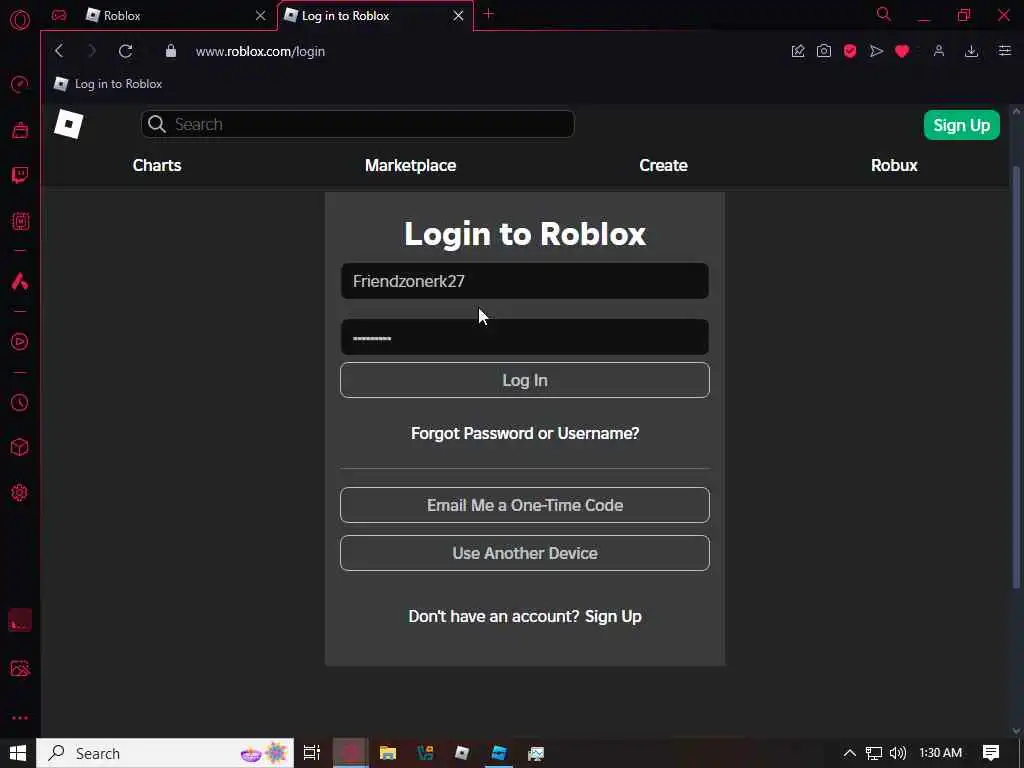Click the Roblox logo home icon

point(69,124)
